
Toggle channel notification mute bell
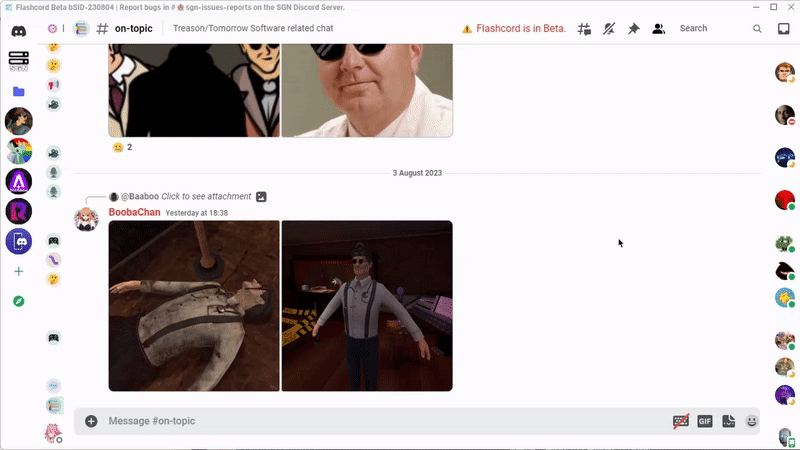point(609,29)
